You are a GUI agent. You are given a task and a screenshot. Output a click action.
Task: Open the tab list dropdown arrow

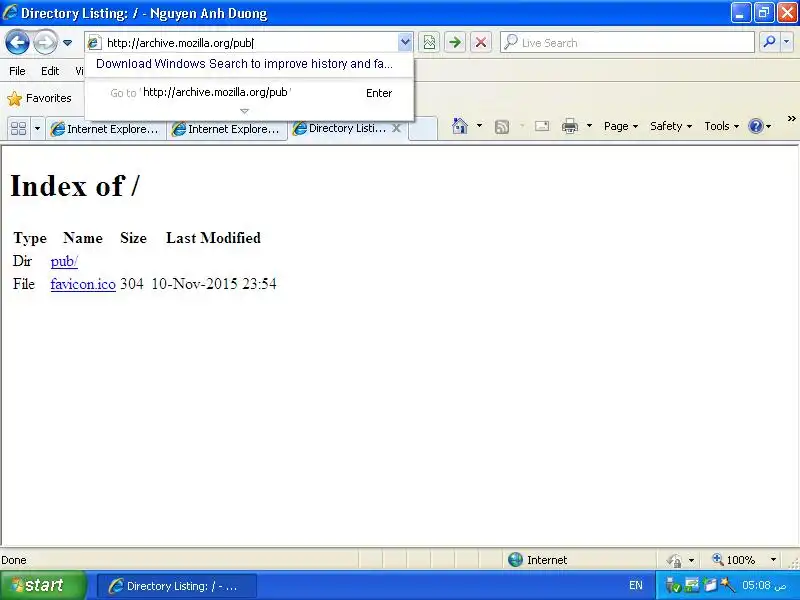click(x=37, y=128)
